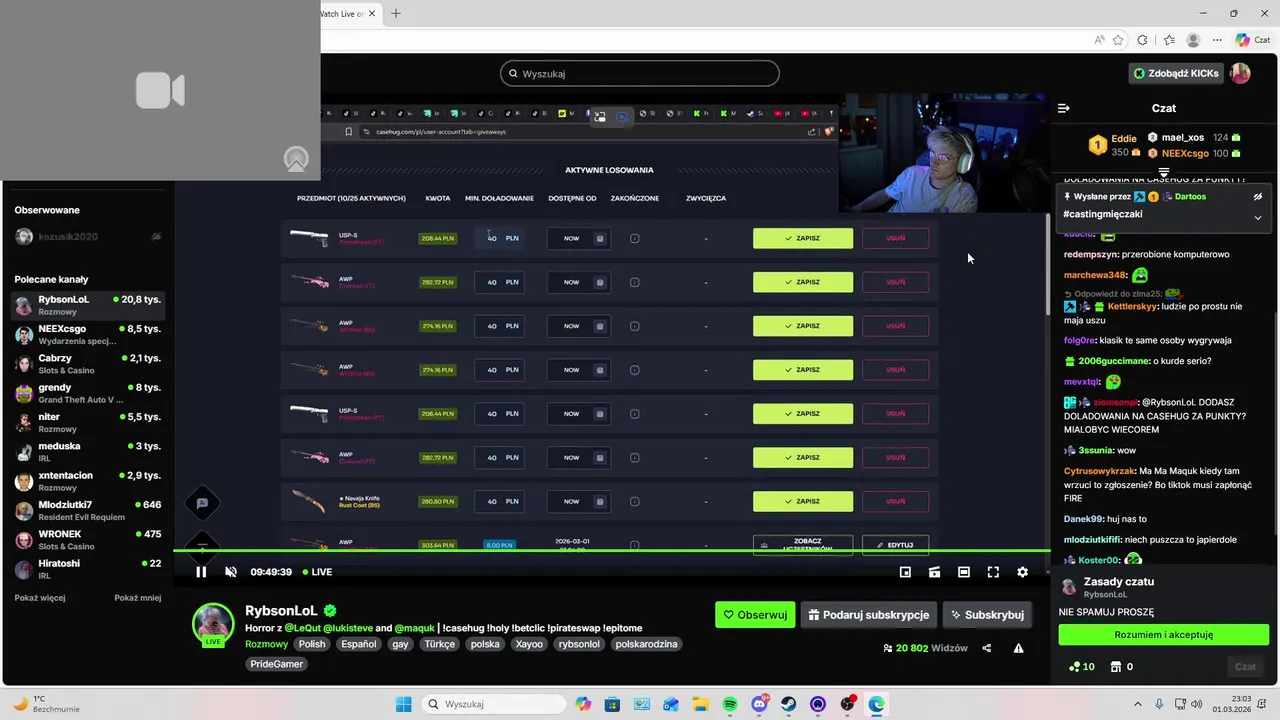Viewport: 1280px width, 720px height.
Task: Open the favorites list icon in Edge
Action: click(x=1169, y=40)
